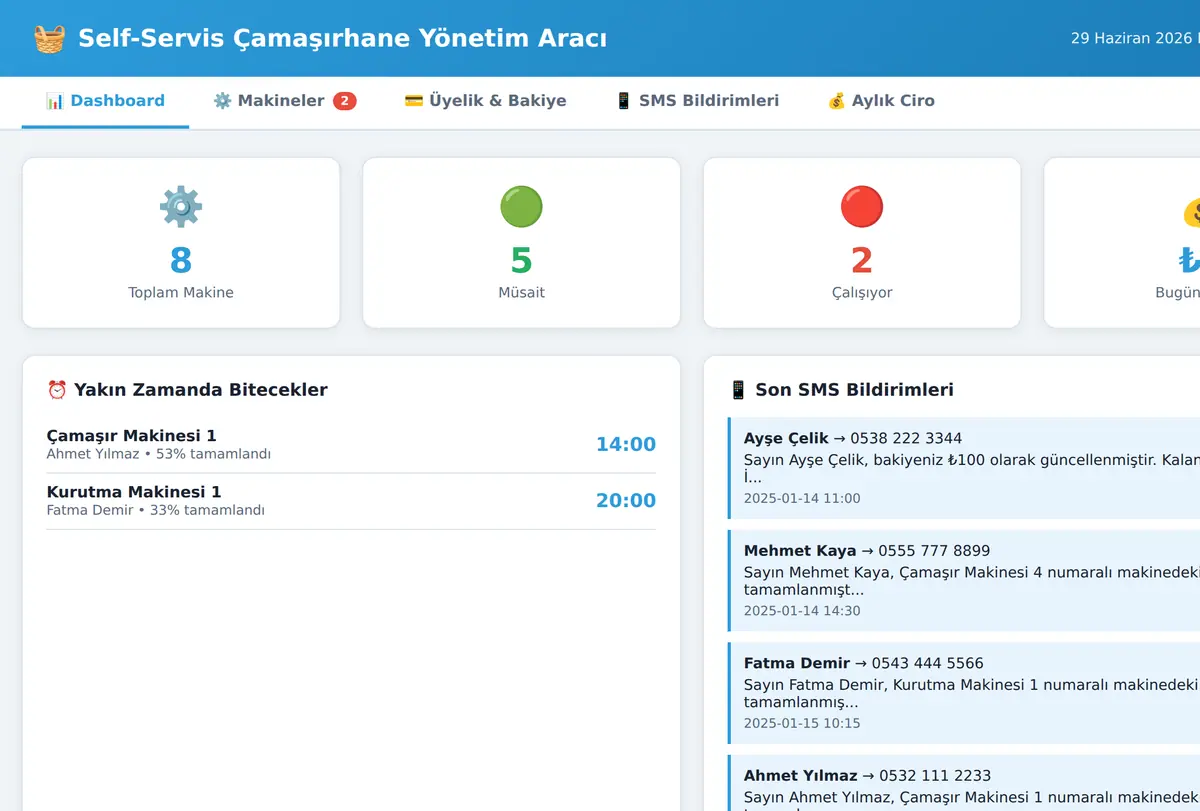
Task: Click the chart icon on Dashboard tab
Action: click(x=55, y=101)
